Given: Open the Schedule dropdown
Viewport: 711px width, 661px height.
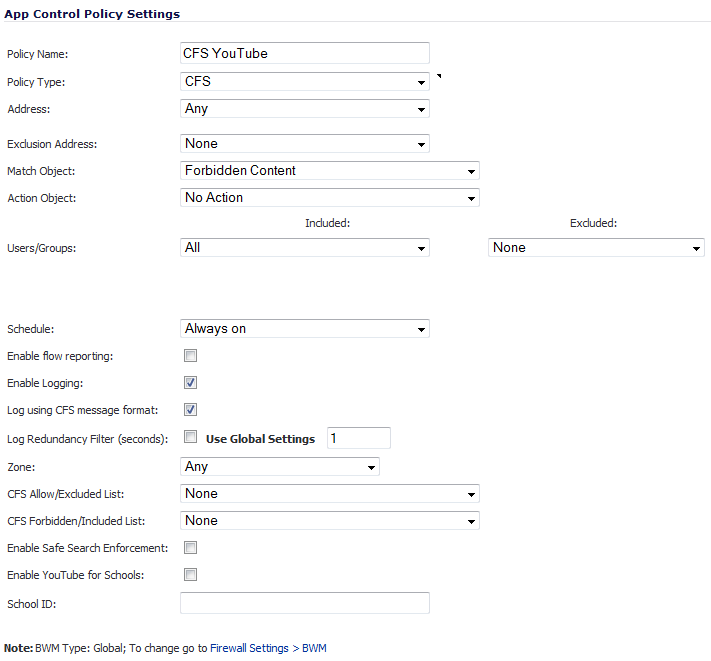Looking at the screenshot, I should coord(305,329).
